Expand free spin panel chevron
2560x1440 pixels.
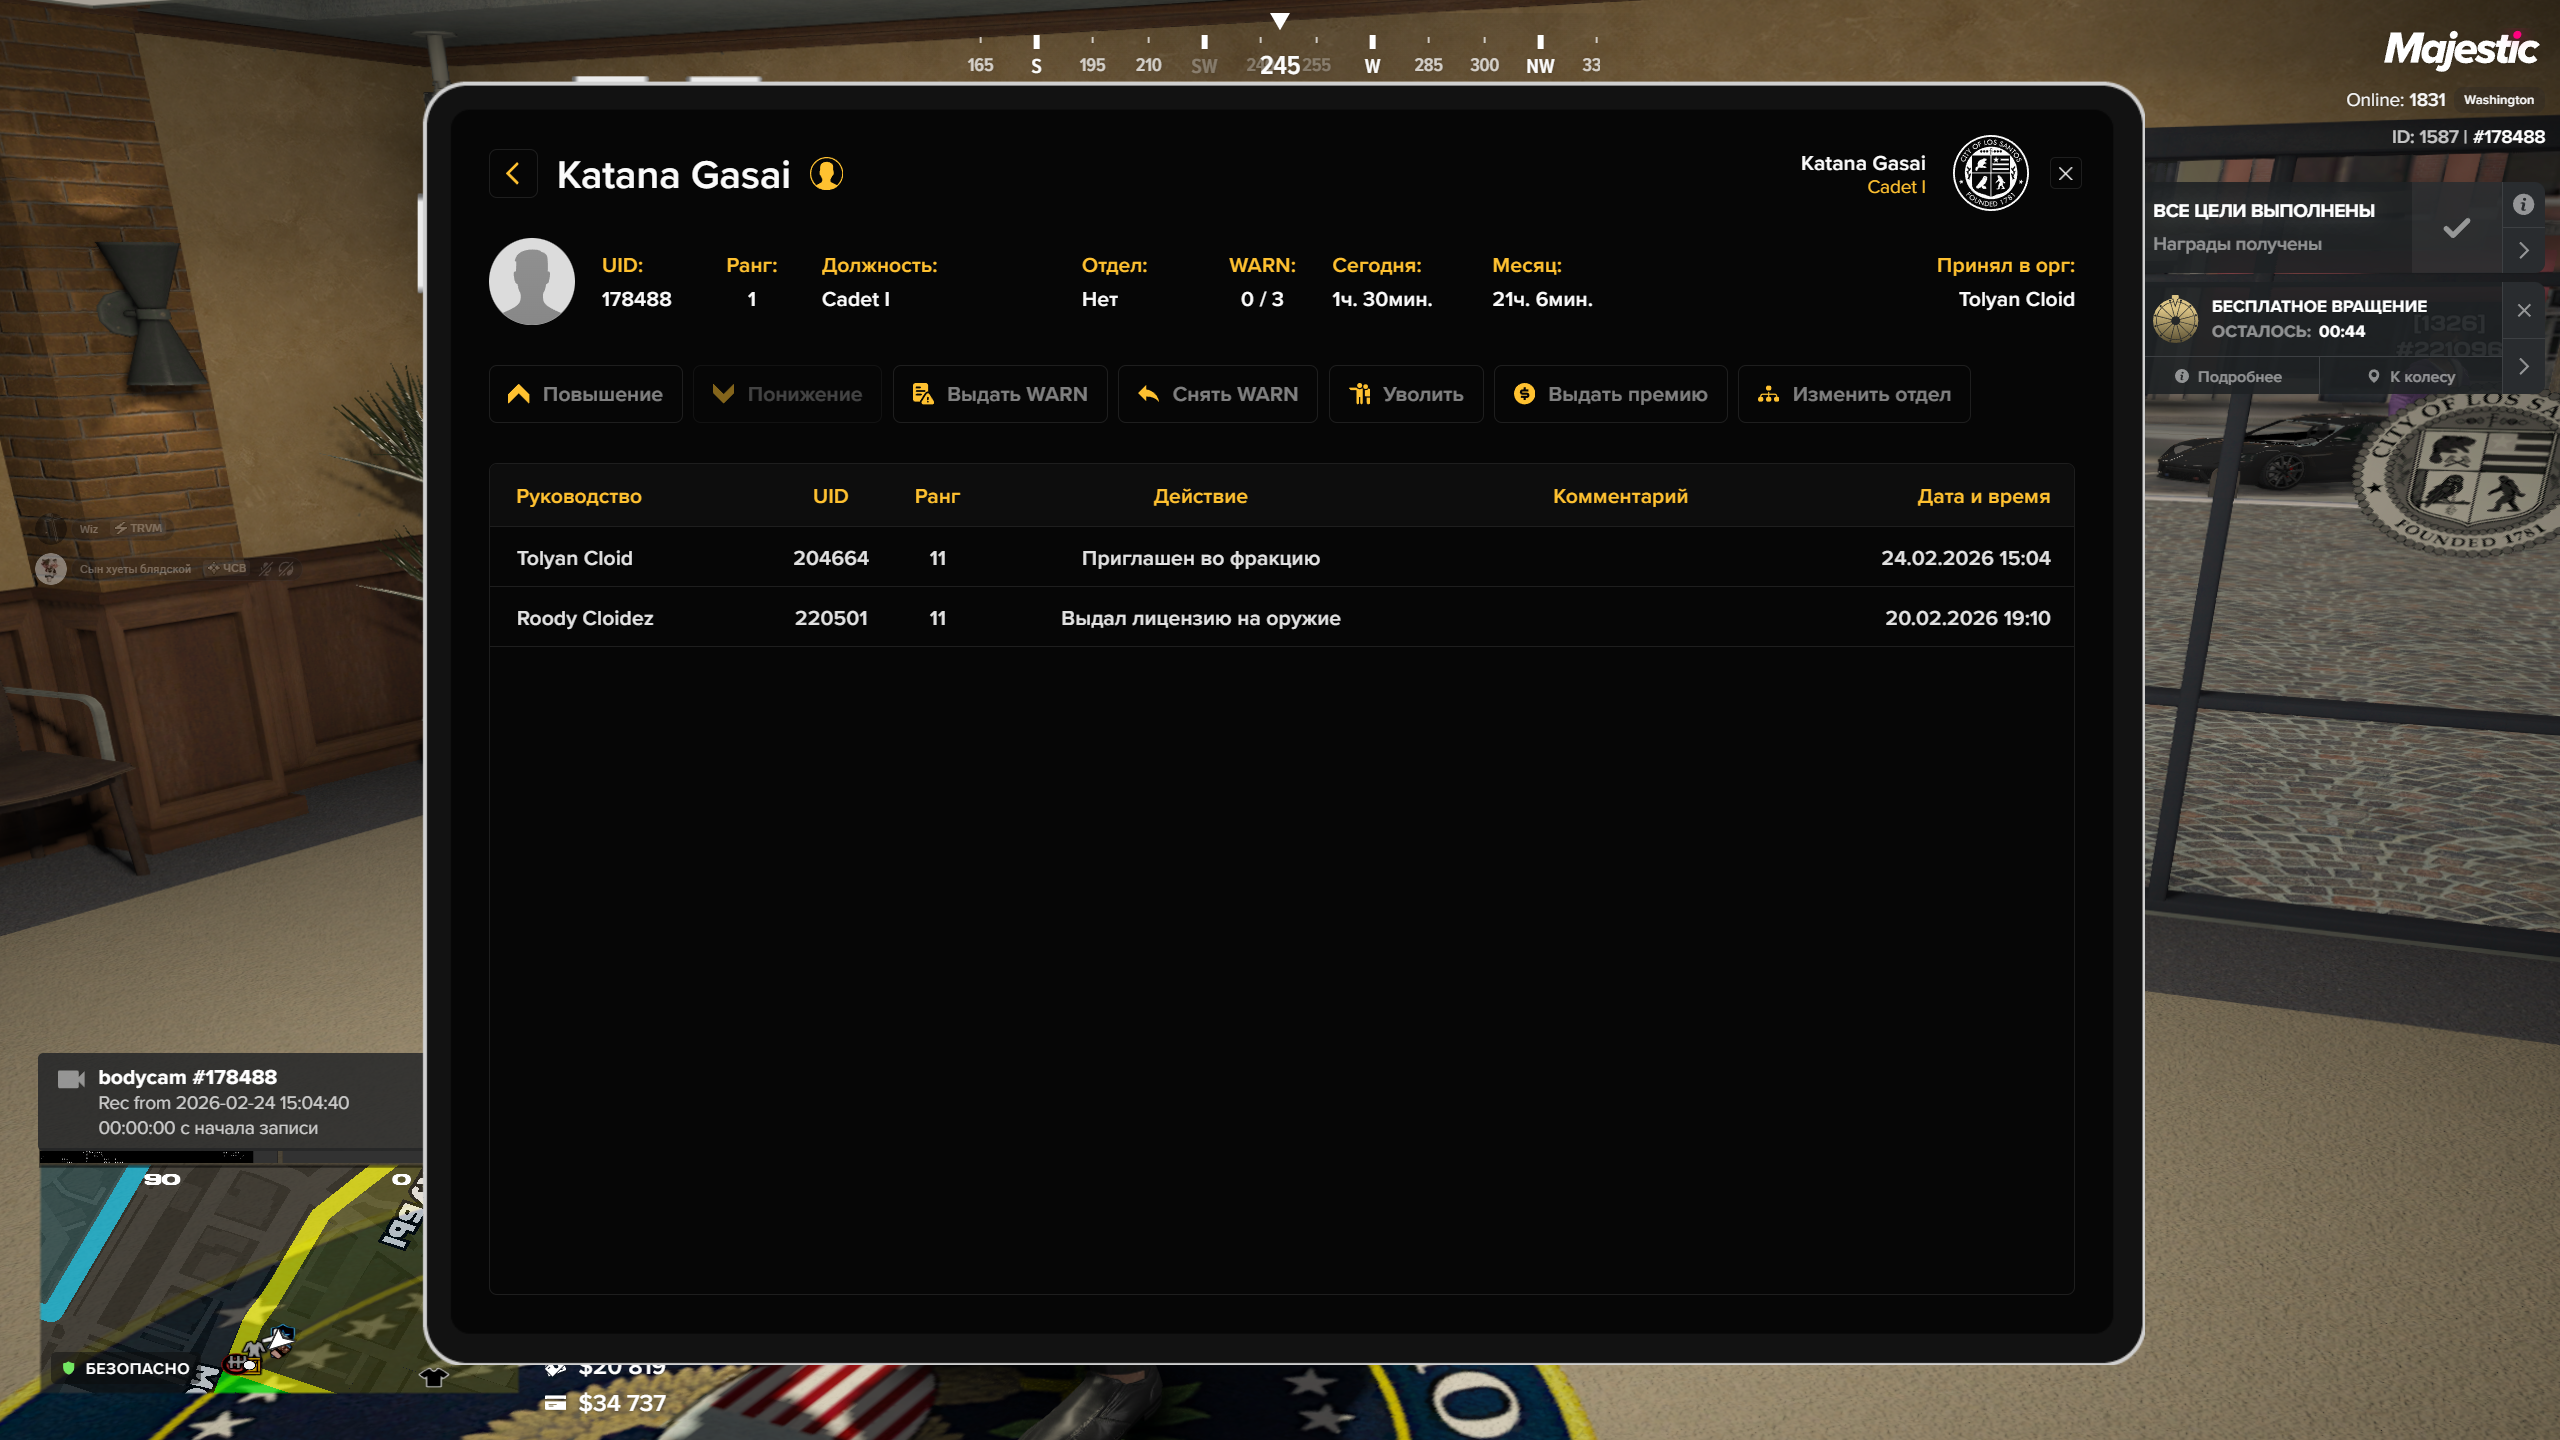(2523, 366)
